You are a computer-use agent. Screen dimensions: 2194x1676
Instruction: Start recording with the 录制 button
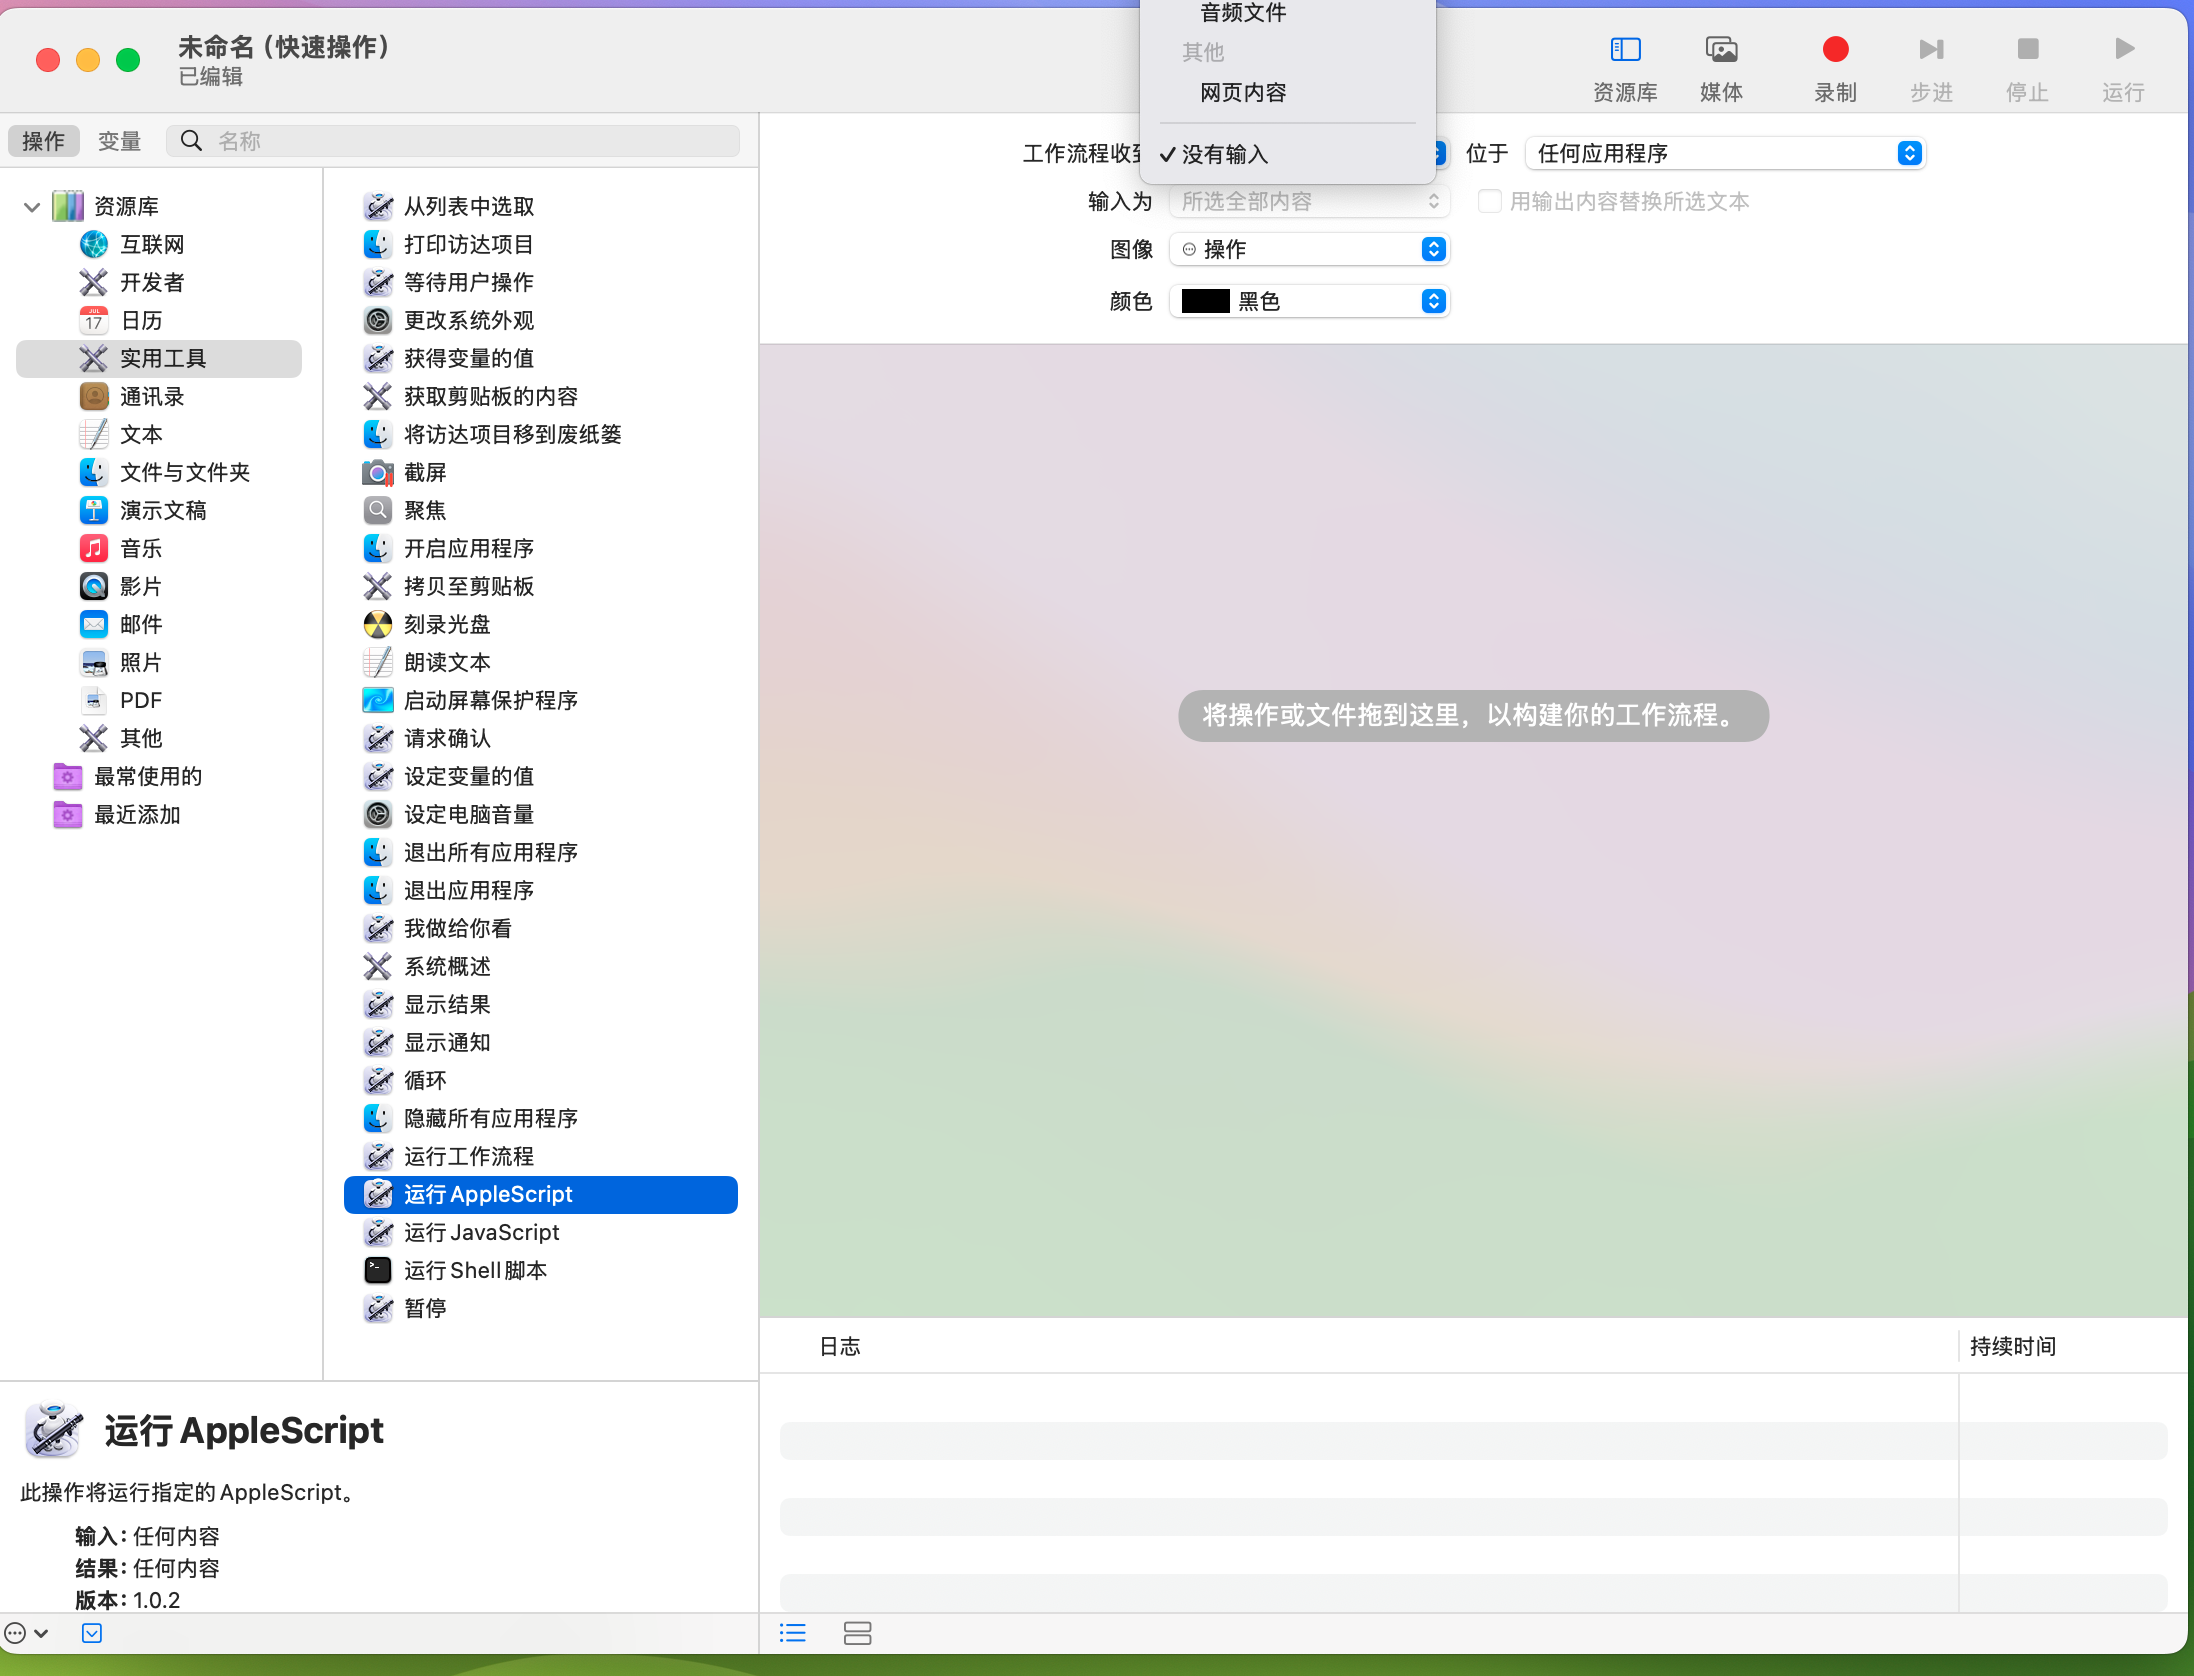point(1835,50)
